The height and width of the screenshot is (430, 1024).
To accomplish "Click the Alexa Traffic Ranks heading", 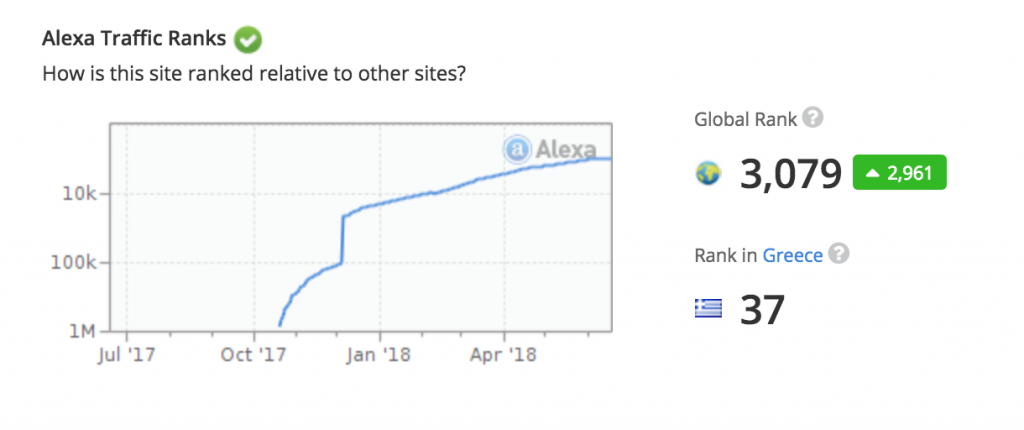I will [135, 41].
